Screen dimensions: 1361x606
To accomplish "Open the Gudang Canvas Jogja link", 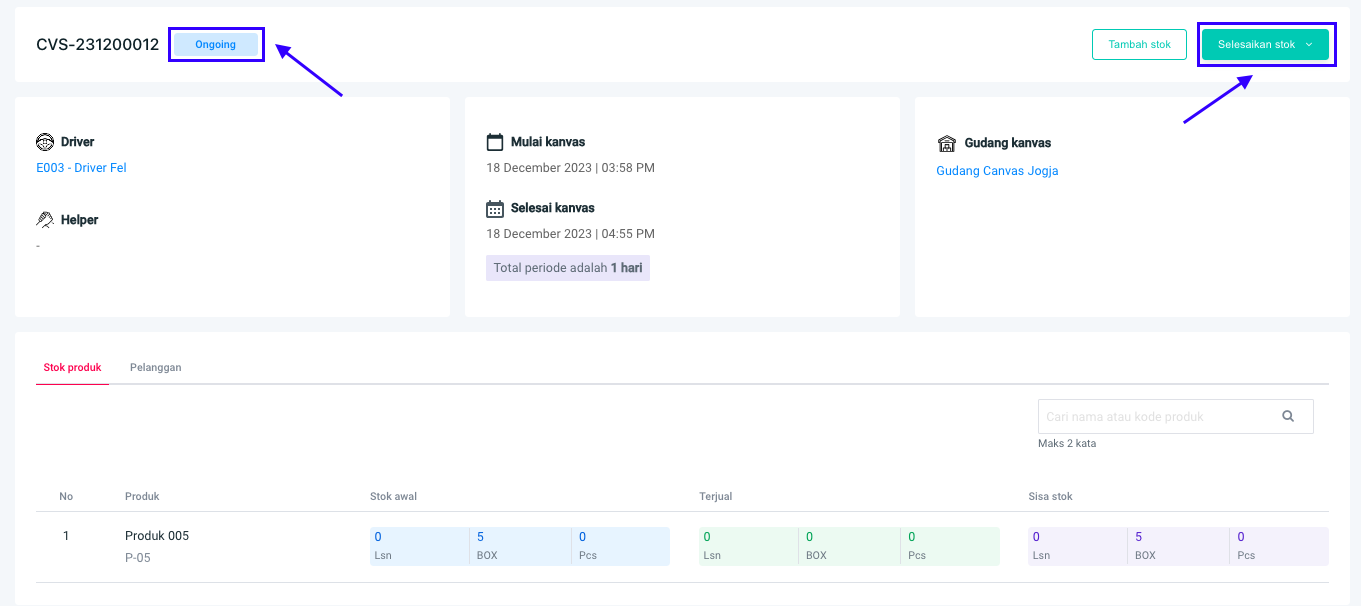I will point(997,171).
